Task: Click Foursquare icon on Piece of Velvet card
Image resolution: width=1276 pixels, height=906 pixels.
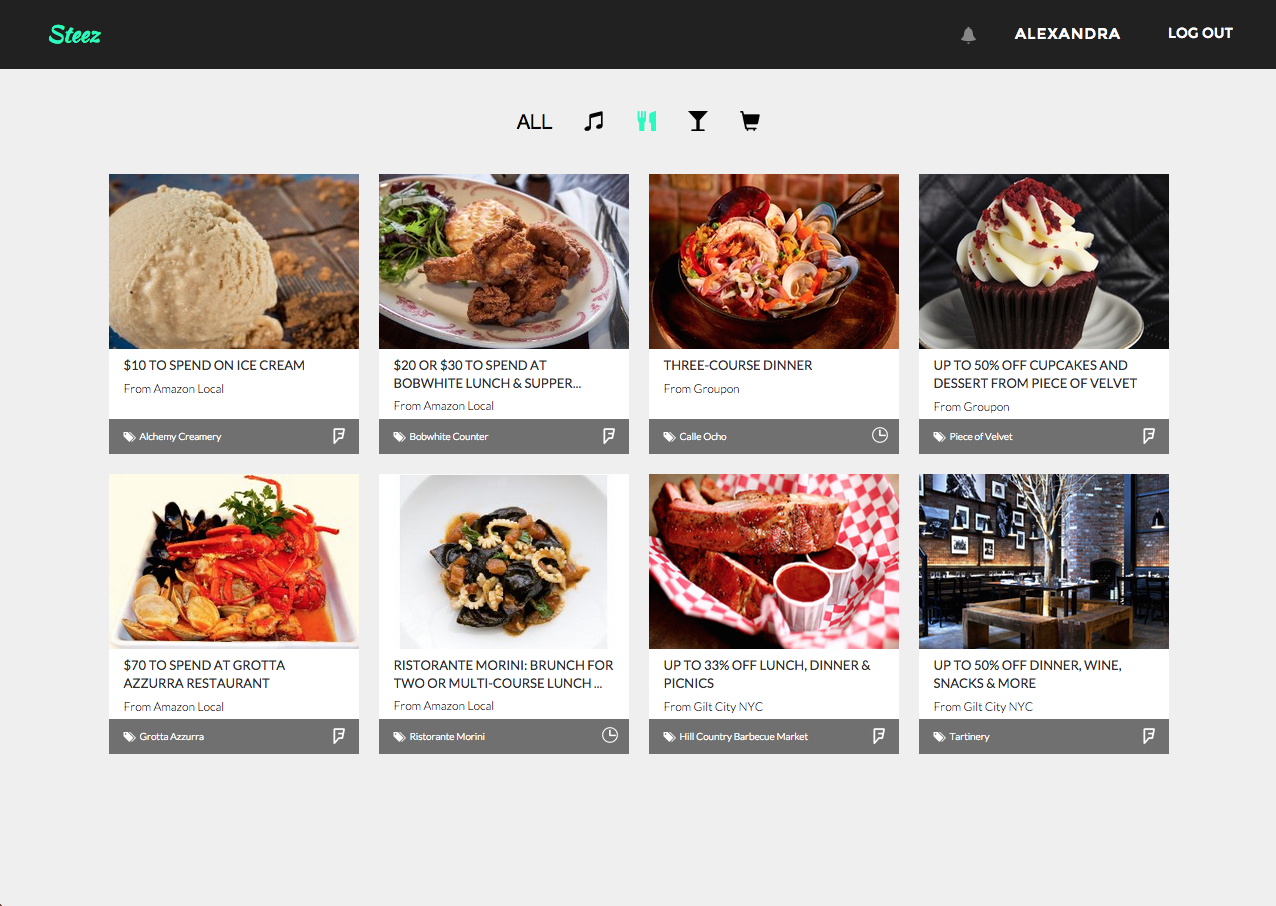Action: point(1149,436)
